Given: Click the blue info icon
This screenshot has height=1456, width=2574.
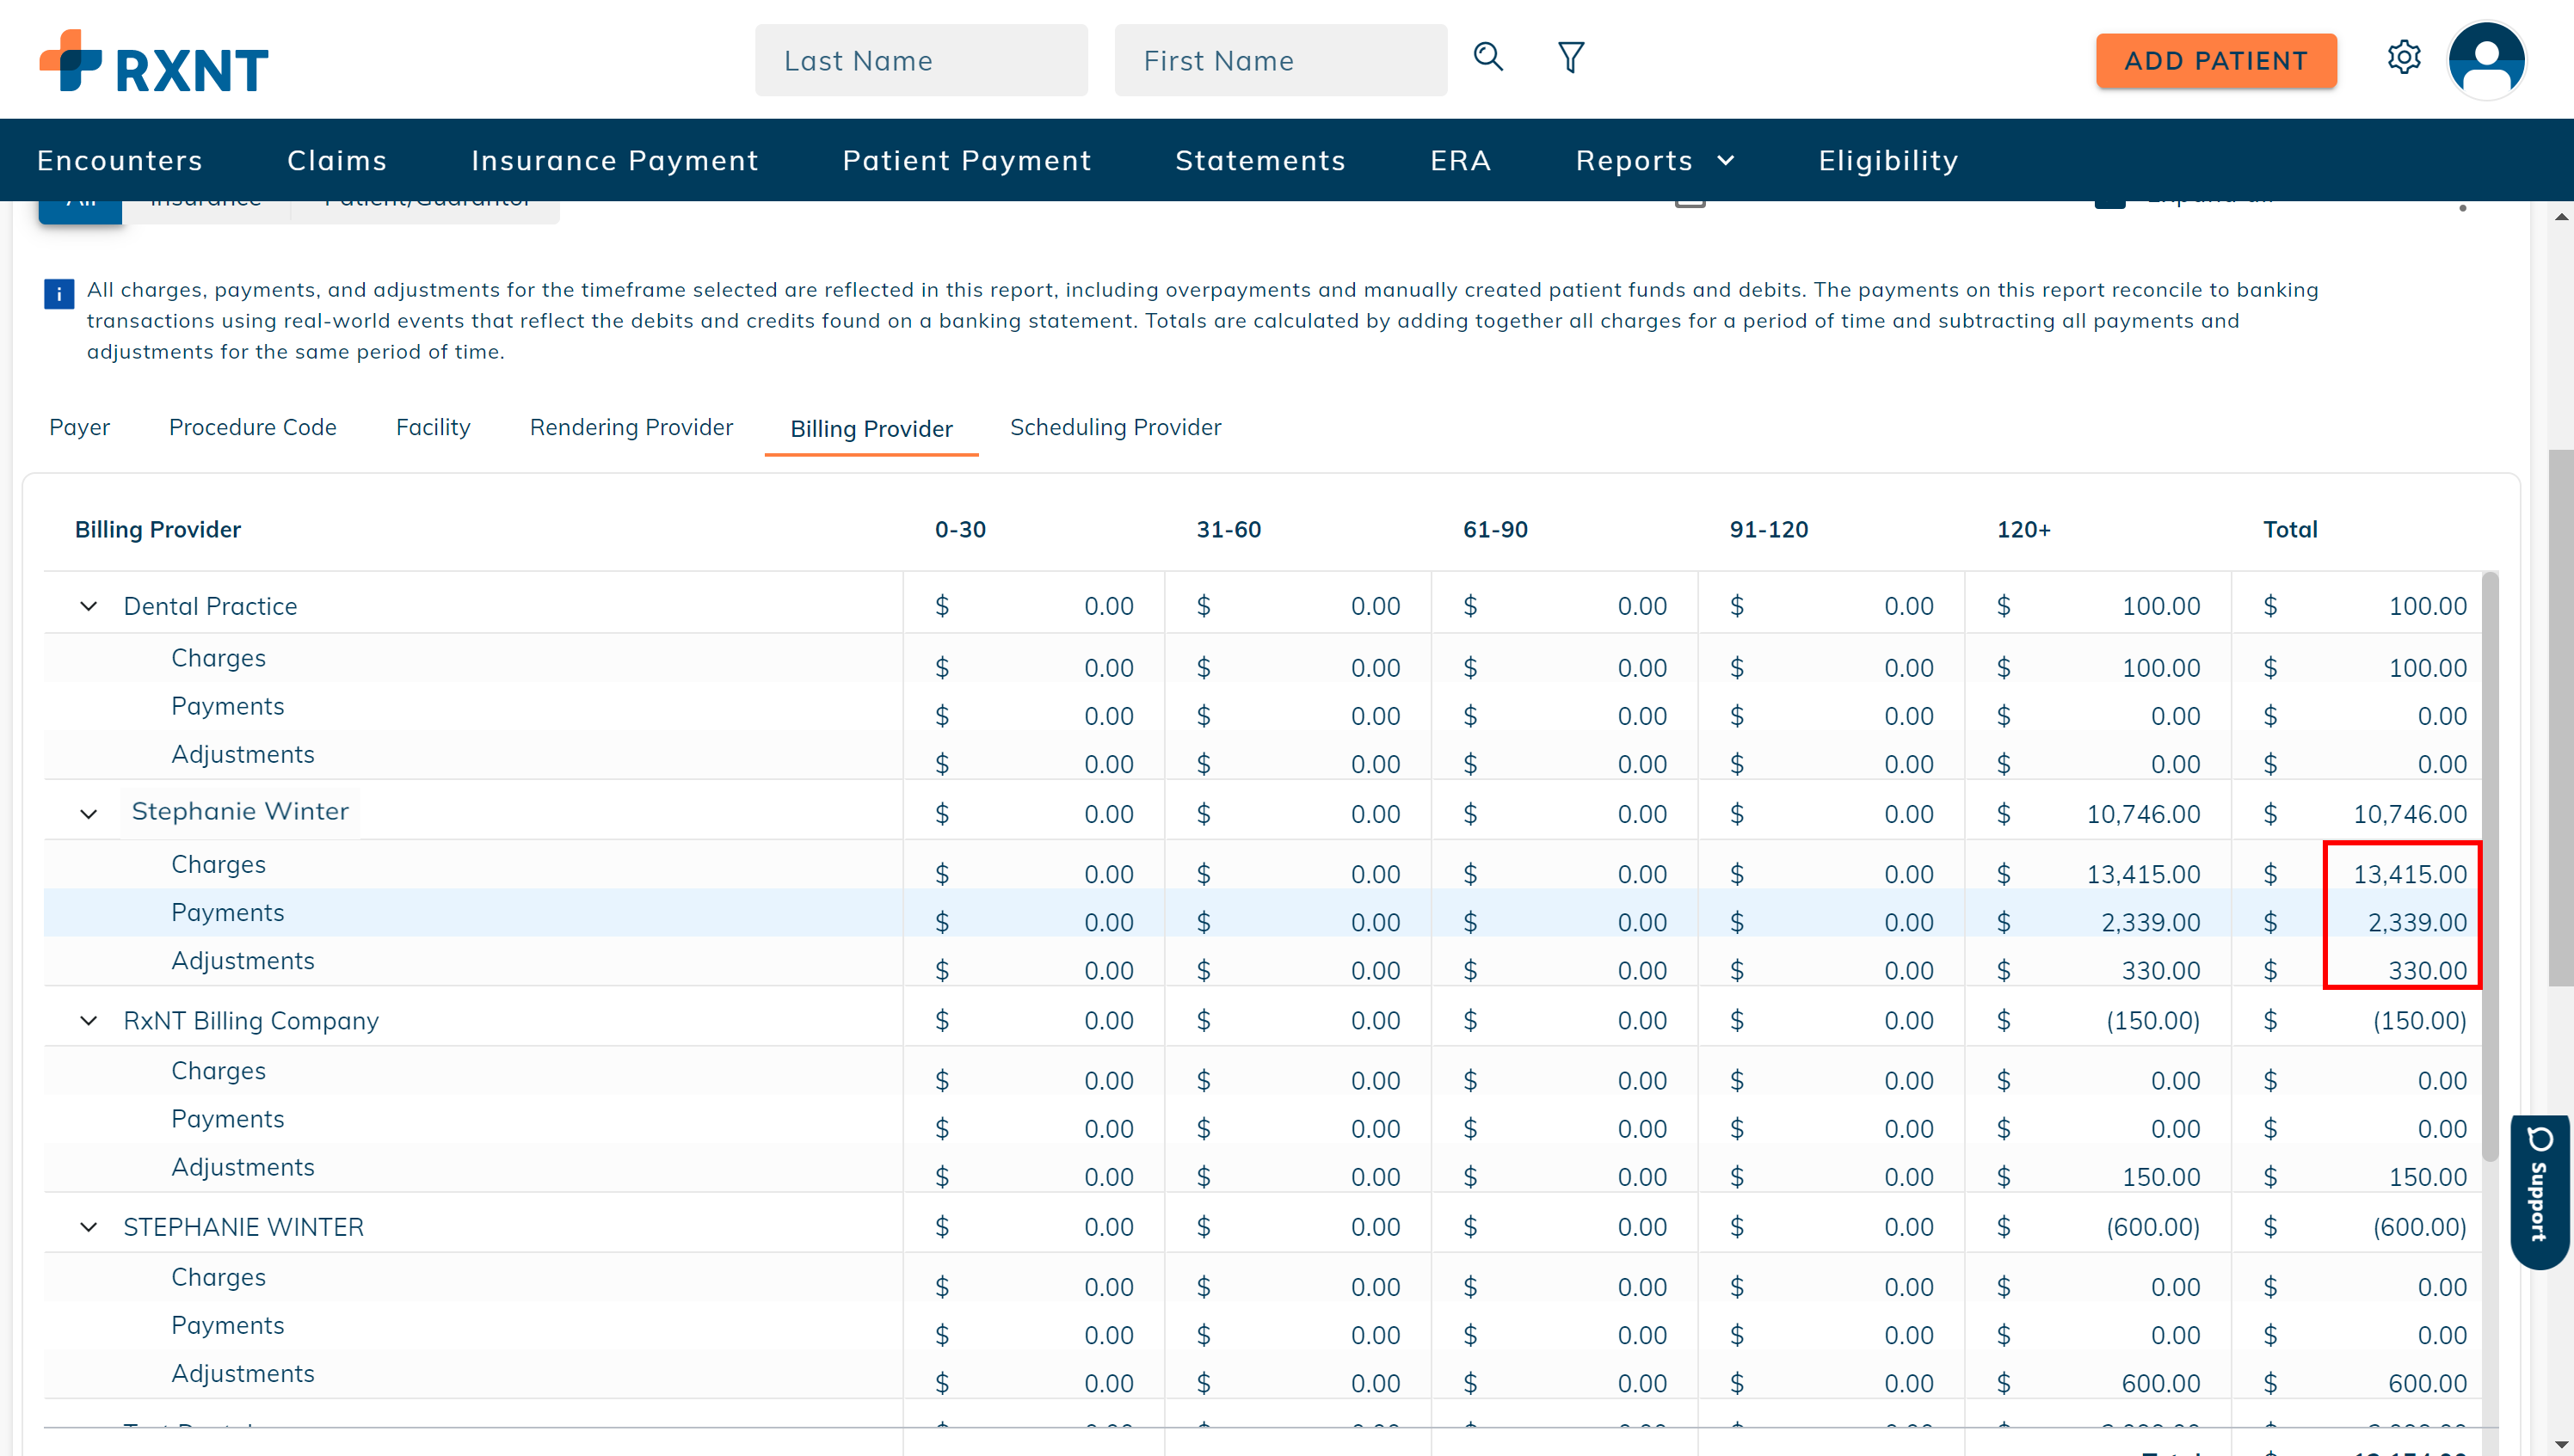Looking at the screenshot, I should click(59, 294).
